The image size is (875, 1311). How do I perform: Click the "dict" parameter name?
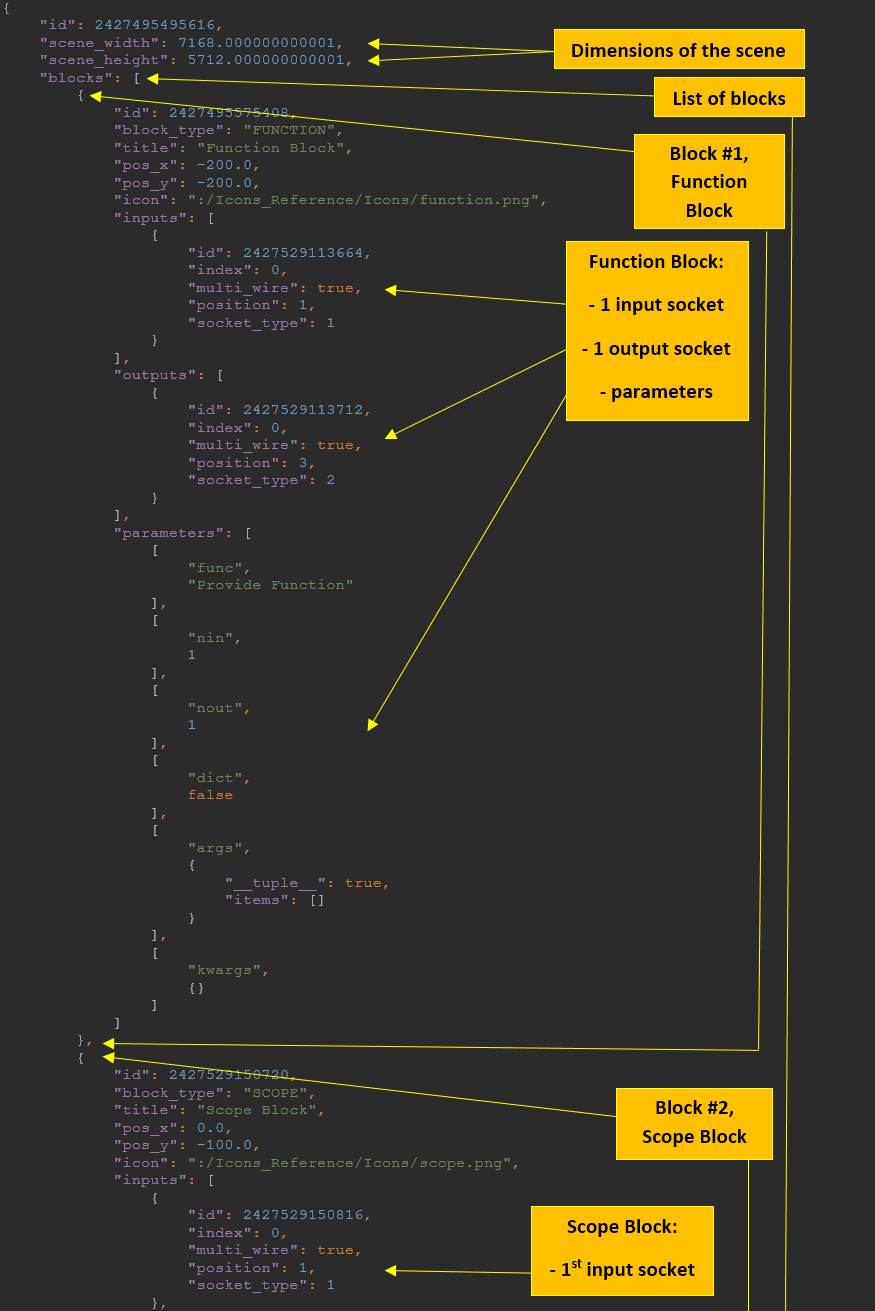(x=216, y=778)
